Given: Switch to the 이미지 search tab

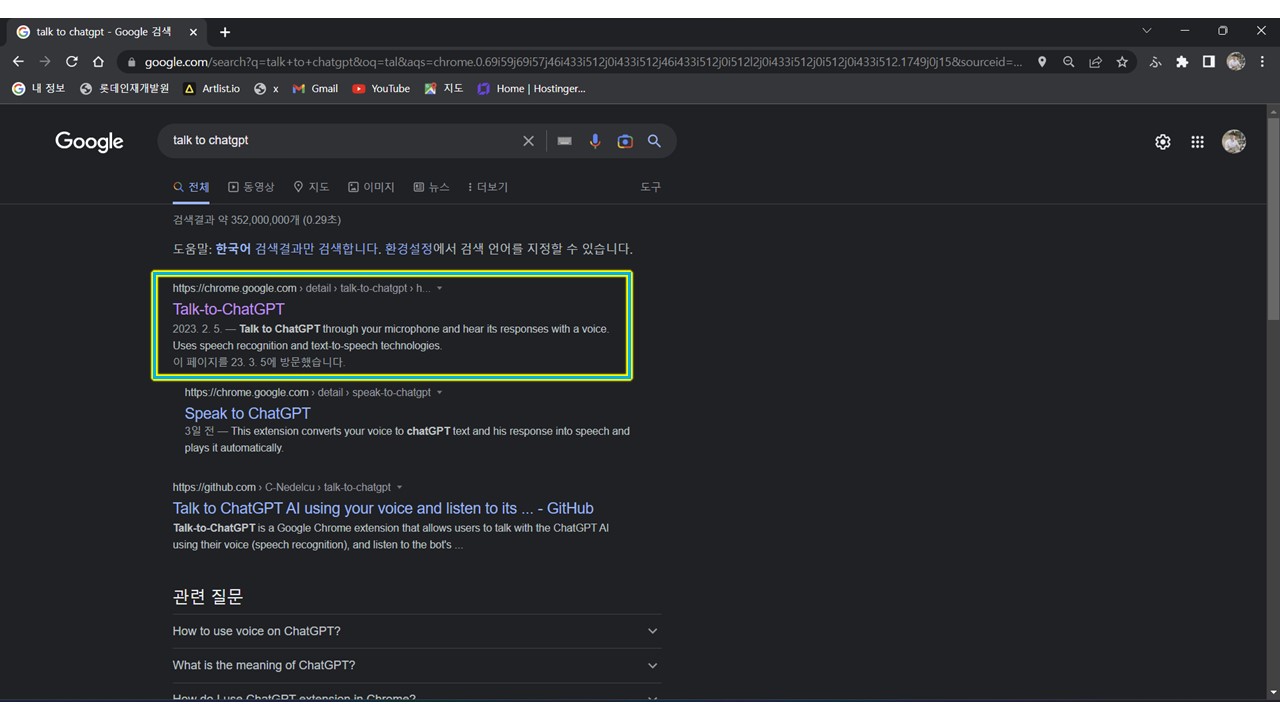Looking at the screenshot, I should pos(371,187).
